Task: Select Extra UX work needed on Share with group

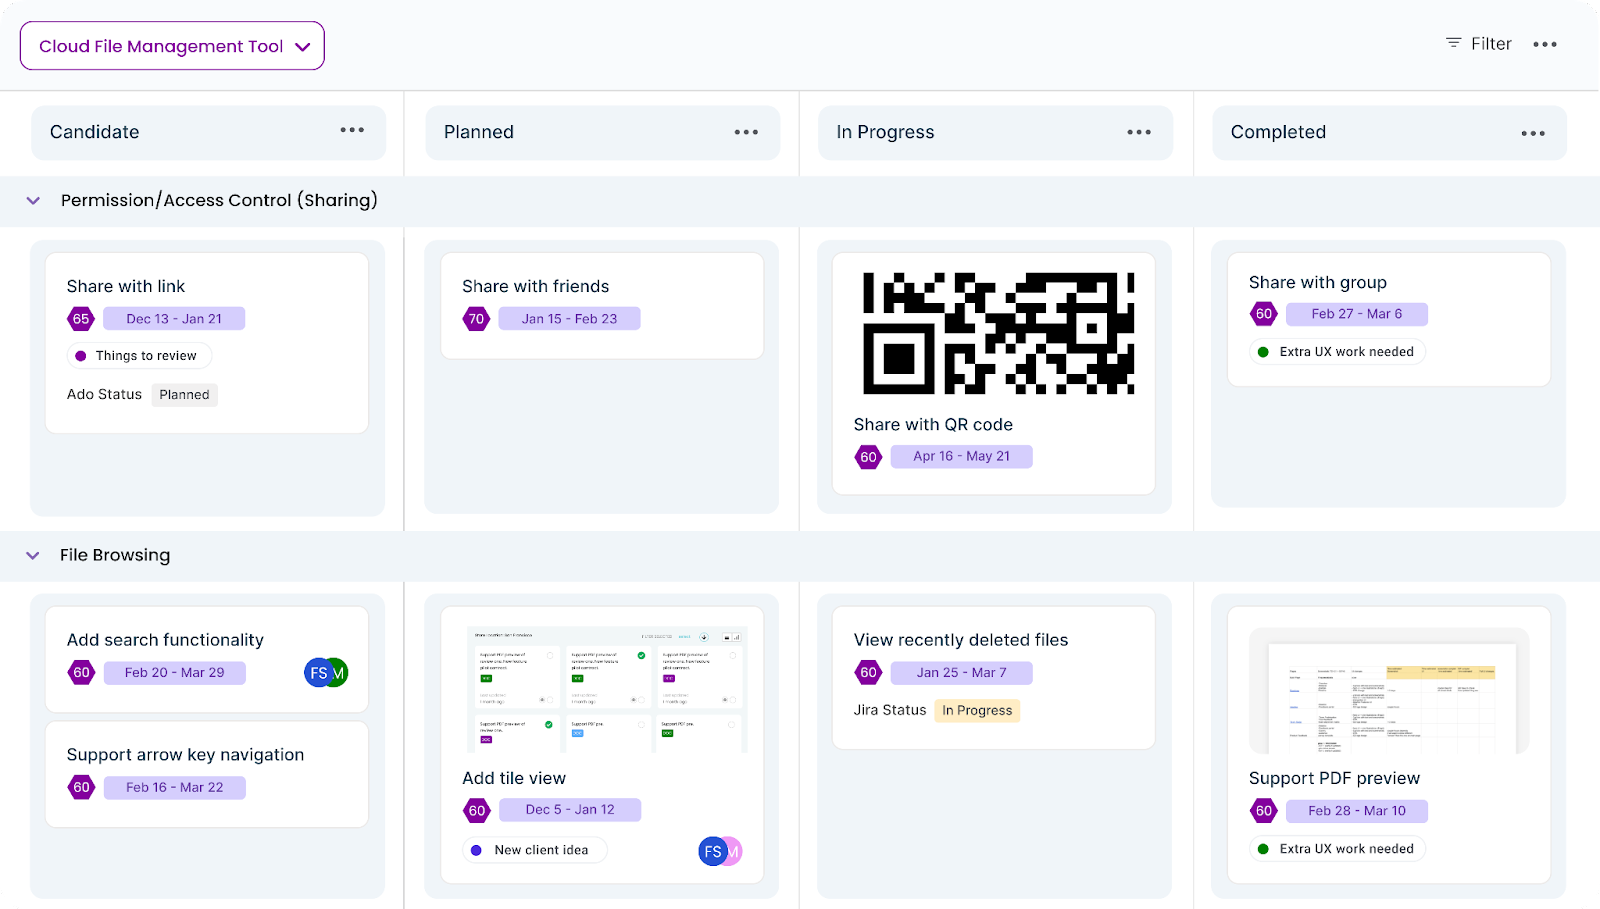Action: pyautogui.click(x=1338, y=352)
